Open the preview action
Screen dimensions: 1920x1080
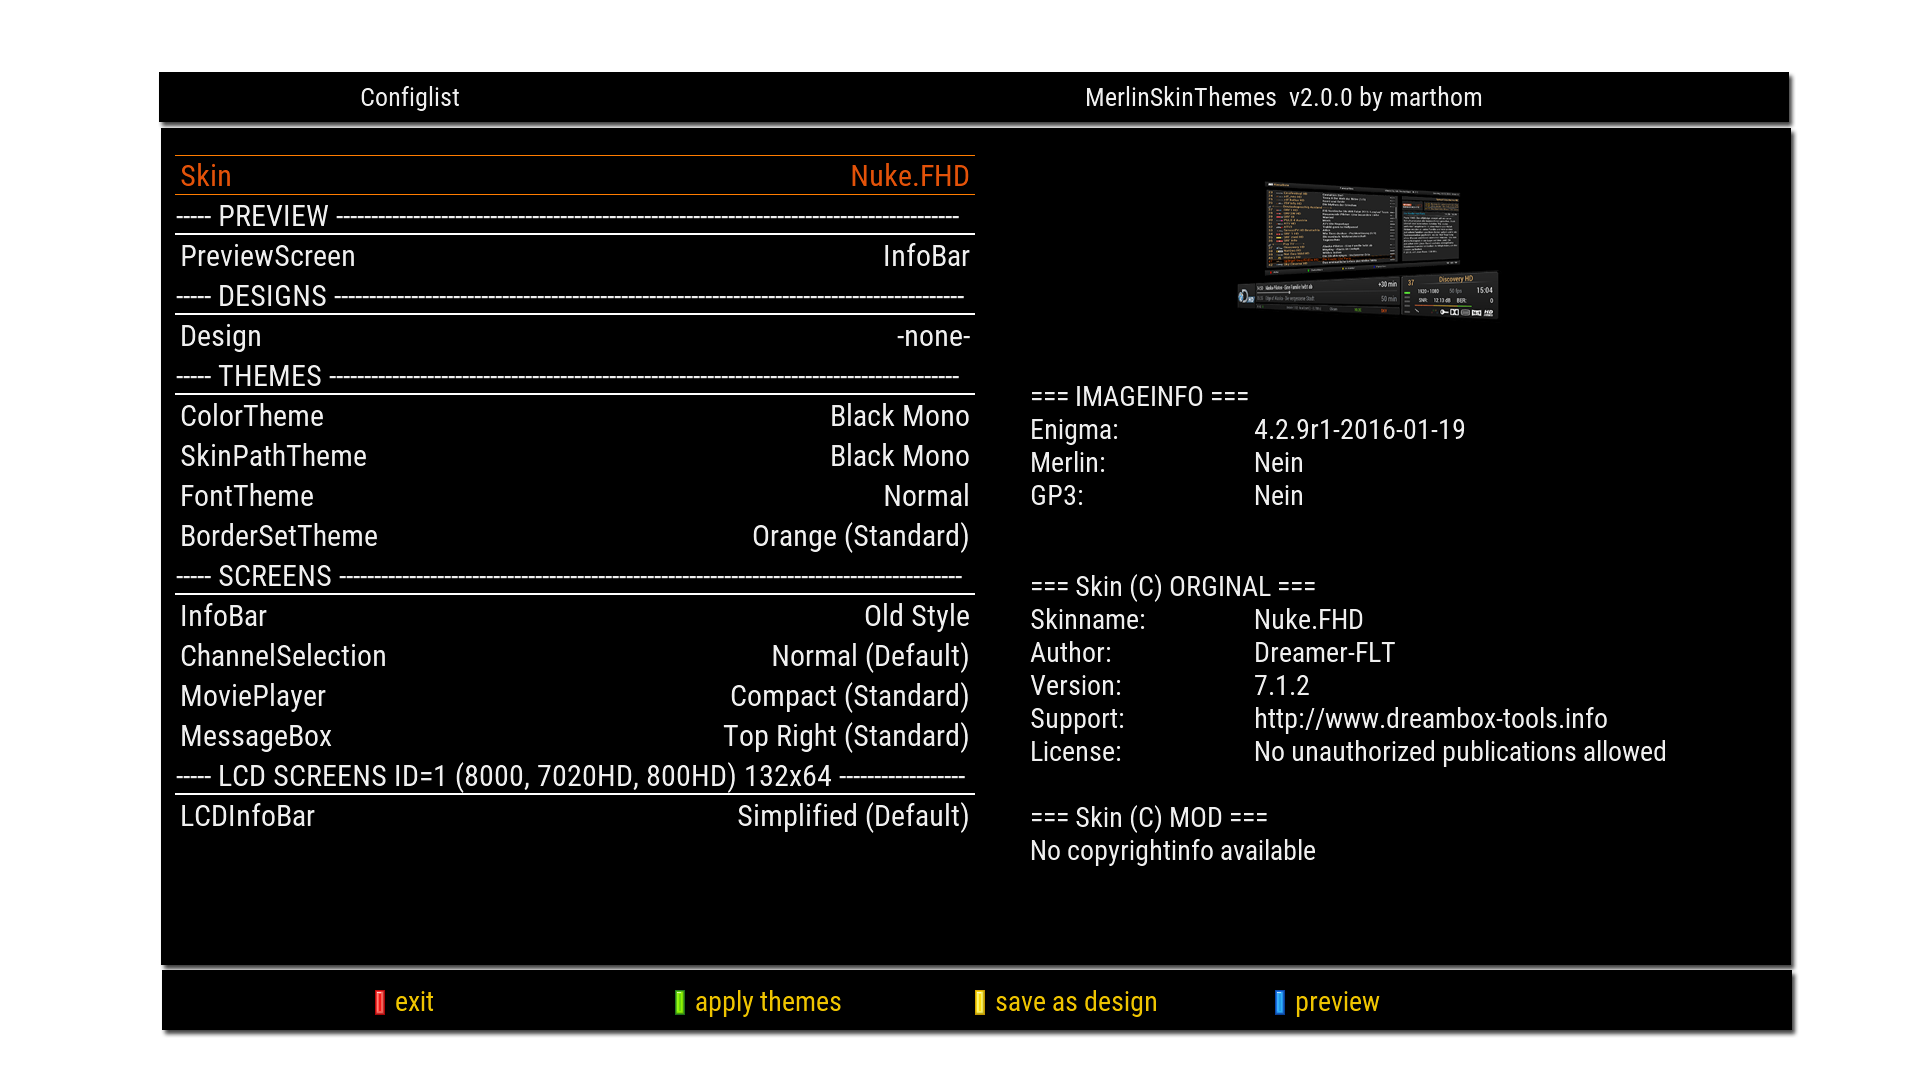tap(1337, 1003)
